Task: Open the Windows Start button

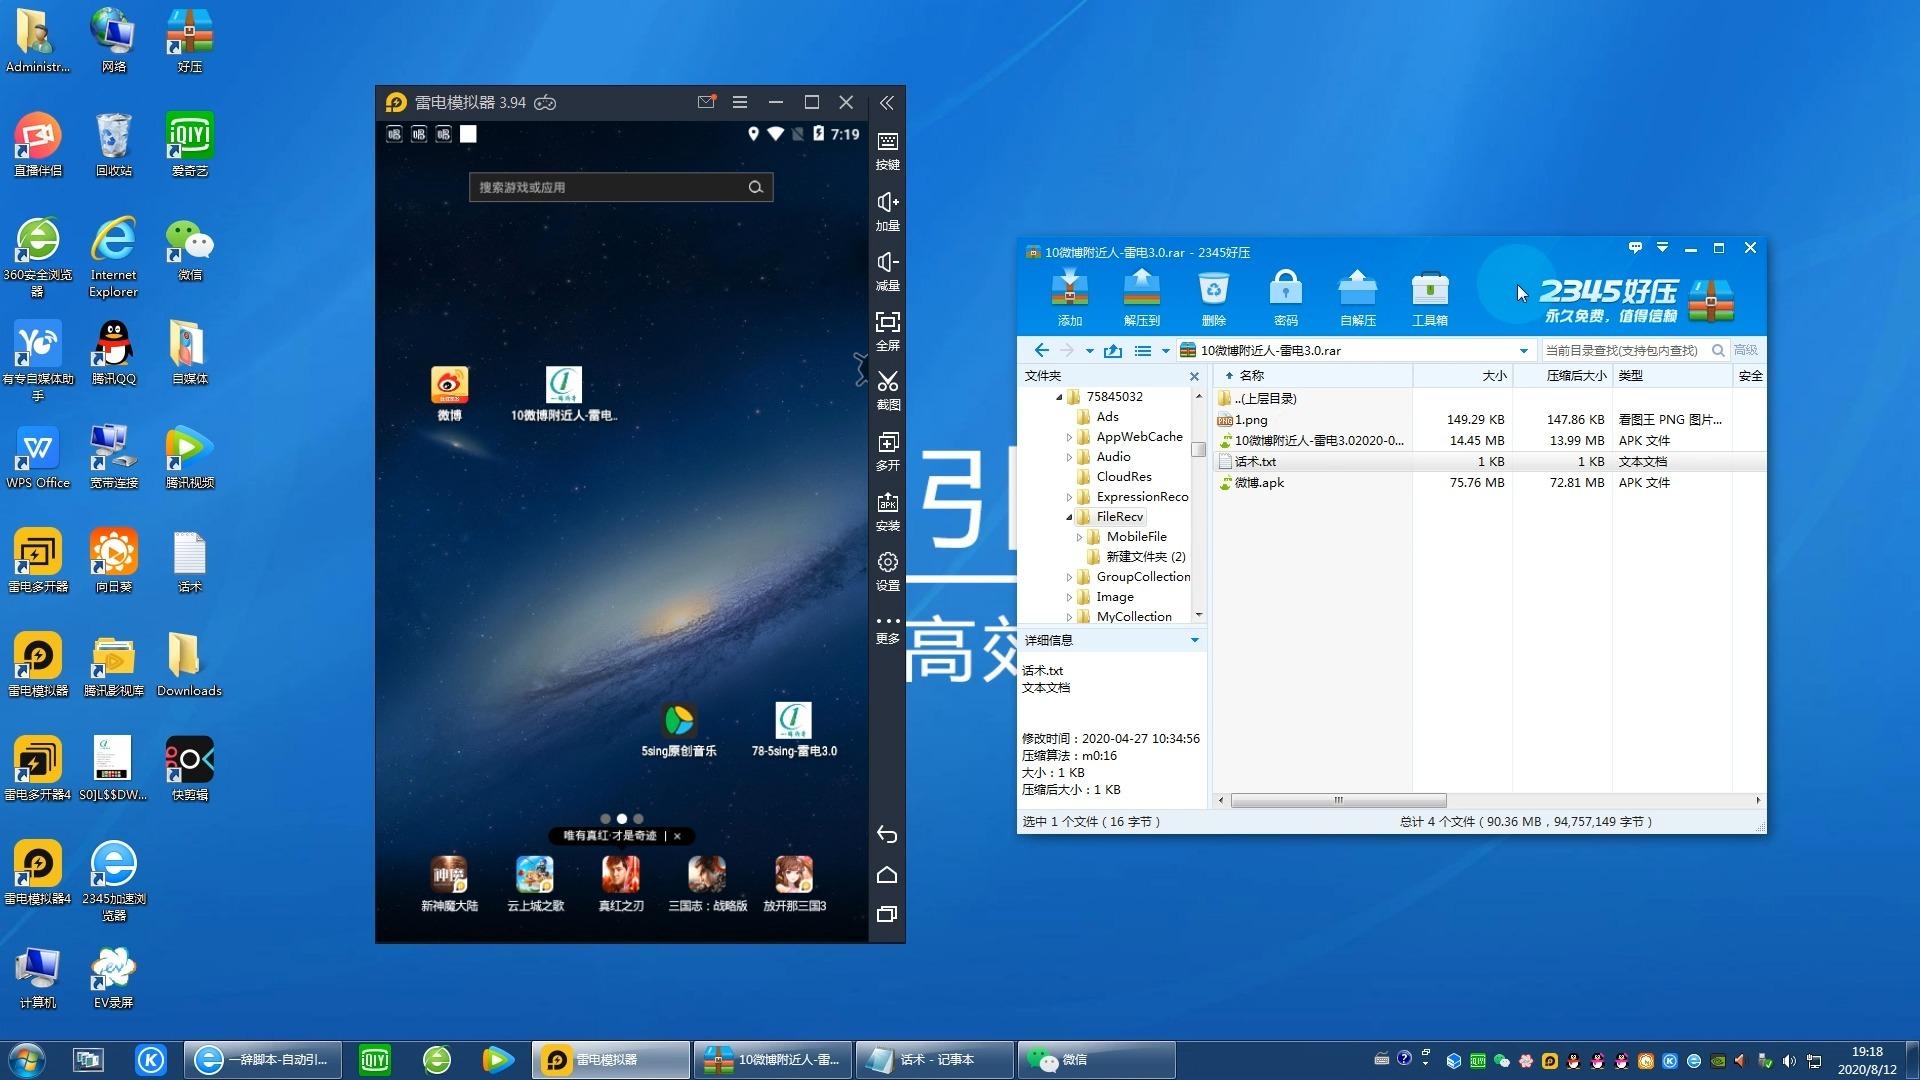Action: tap(26, 1059)
